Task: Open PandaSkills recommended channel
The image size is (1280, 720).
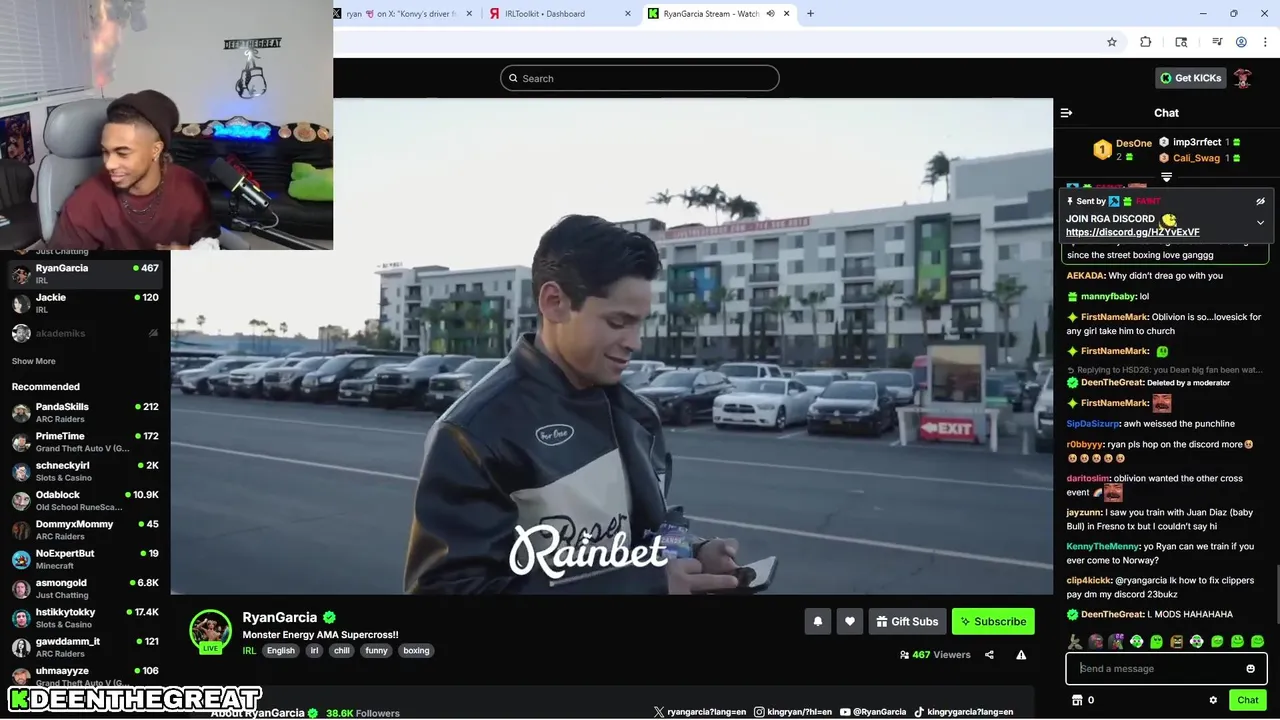Action: 85,412
